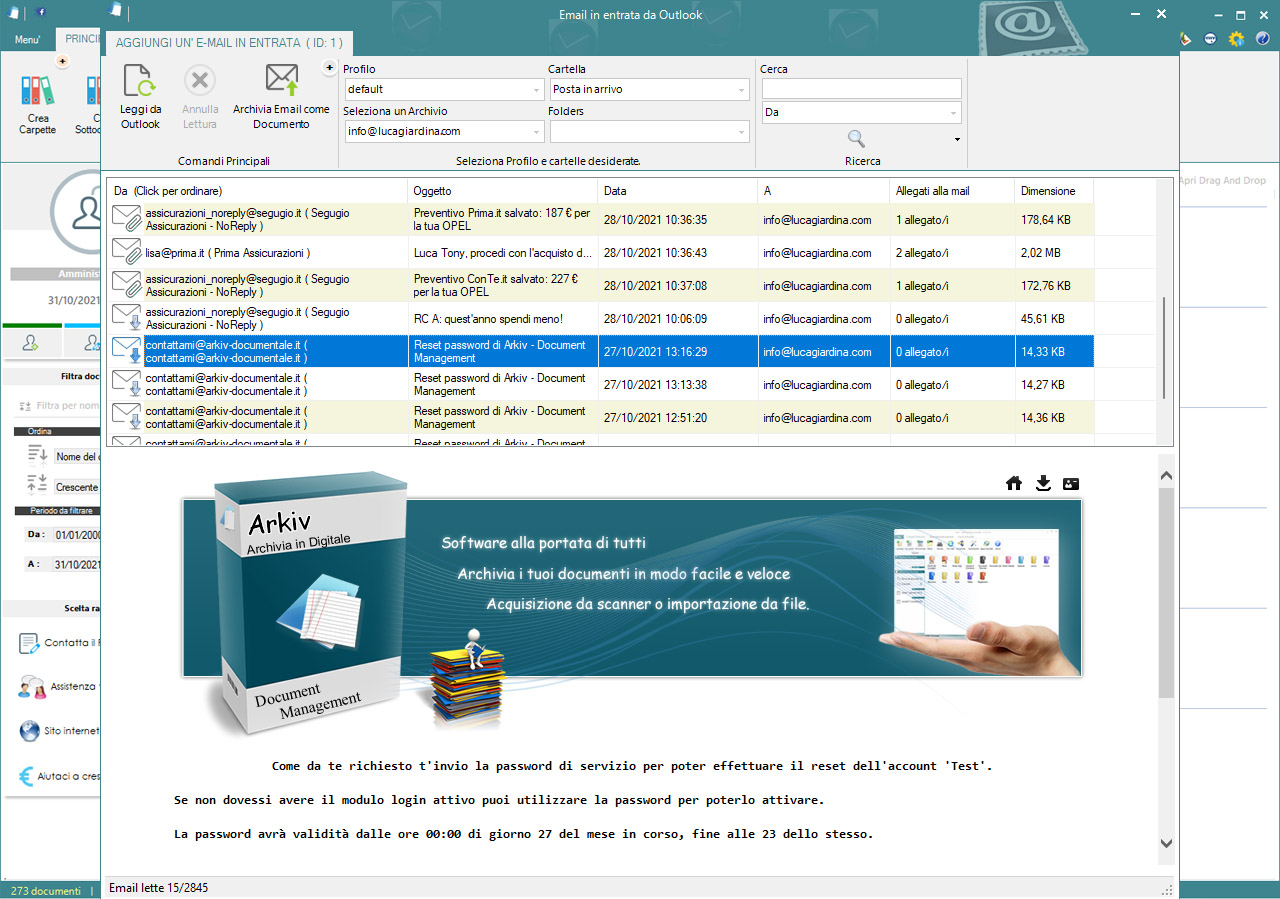Screen dimensions: 1280x899
Task: Click the Da date field 01/01/2000
Action: point(77,535)
